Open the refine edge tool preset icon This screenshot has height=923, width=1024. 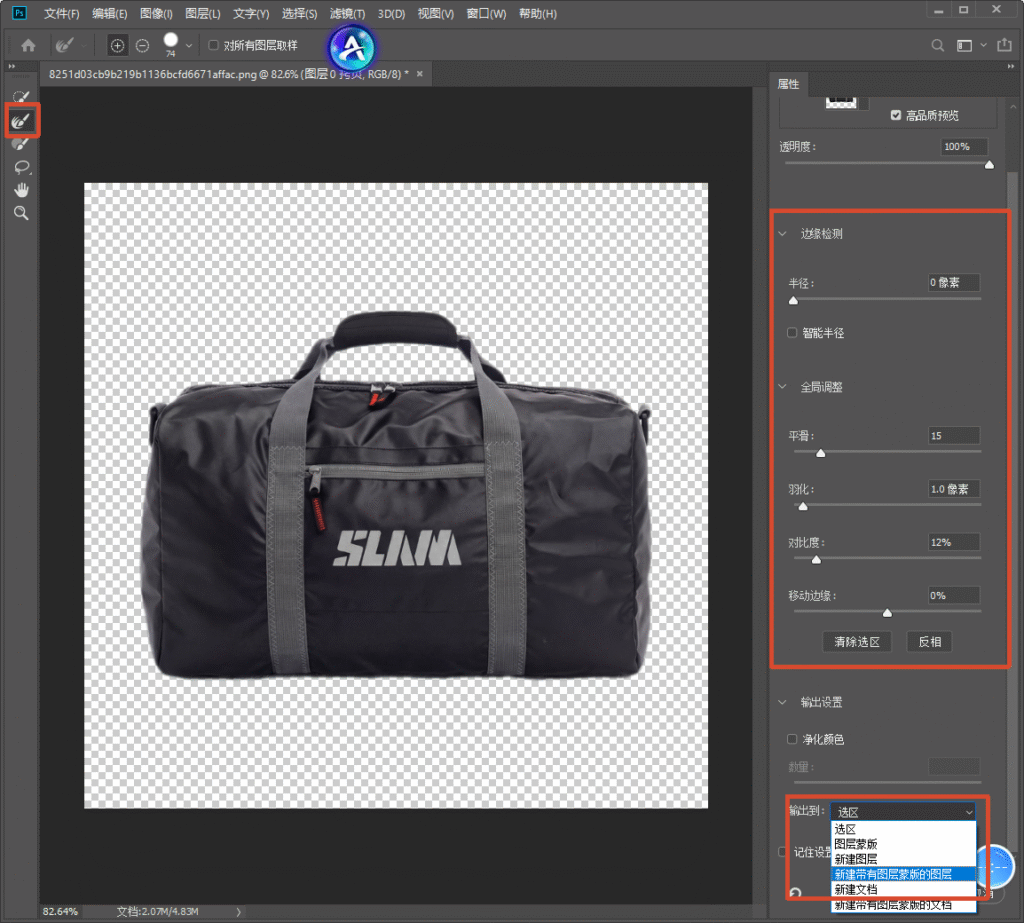(x=64, y=45)
